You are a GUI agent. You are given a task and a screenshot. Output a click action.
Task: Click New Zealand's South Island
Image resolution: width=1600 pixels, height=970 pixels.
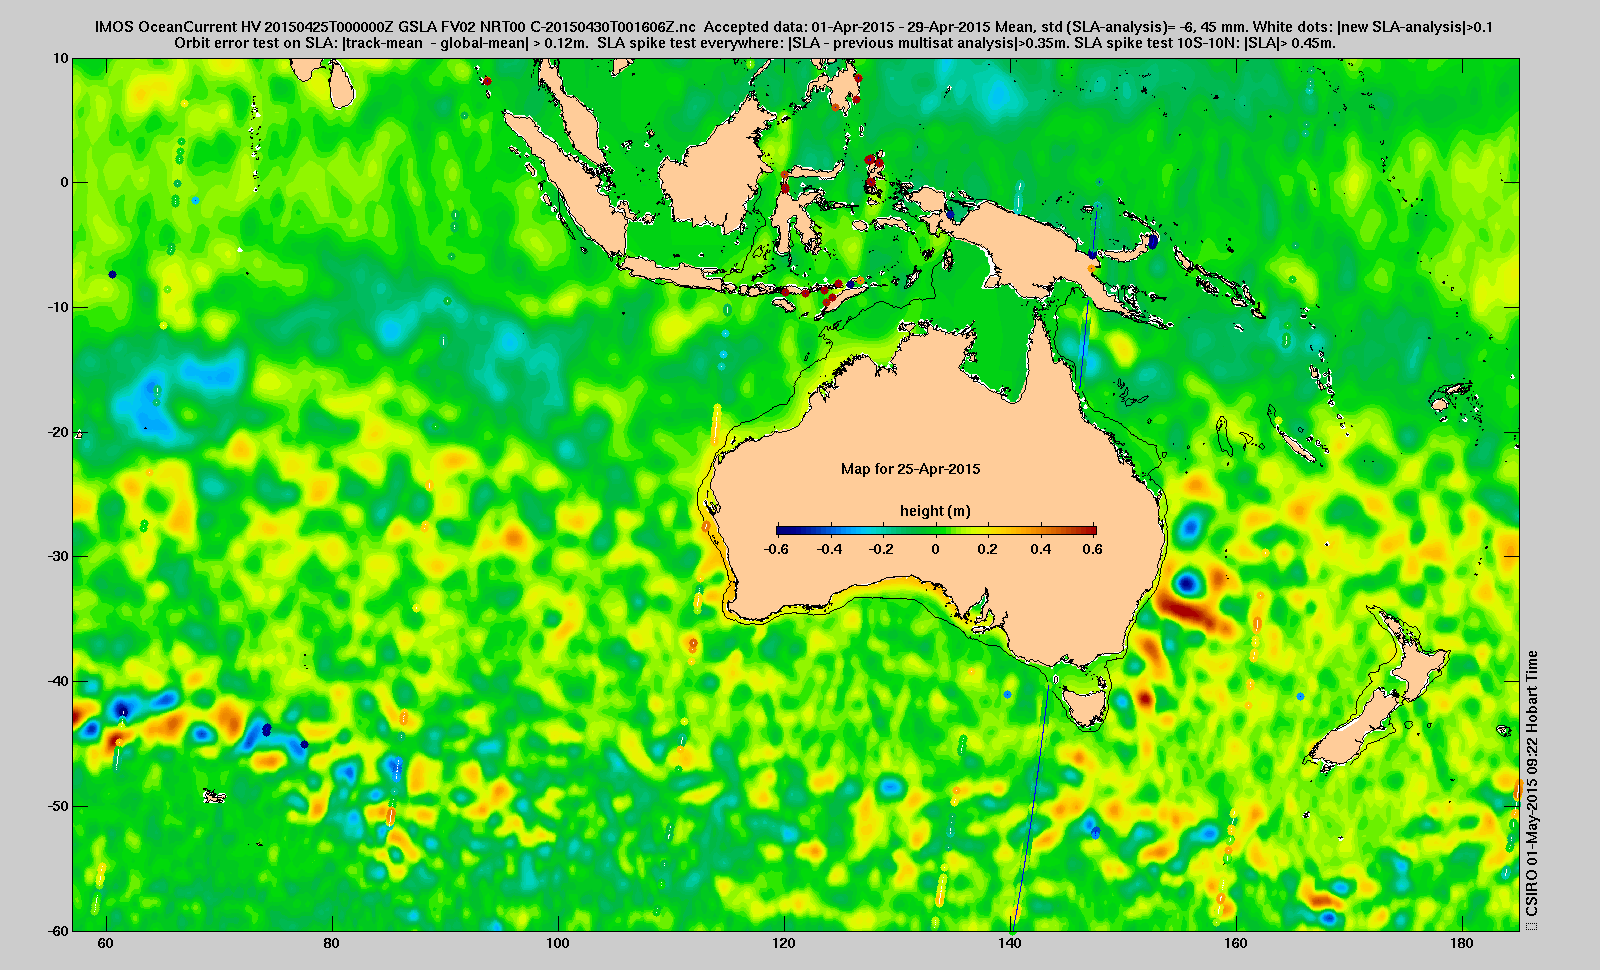(1355, 728)
